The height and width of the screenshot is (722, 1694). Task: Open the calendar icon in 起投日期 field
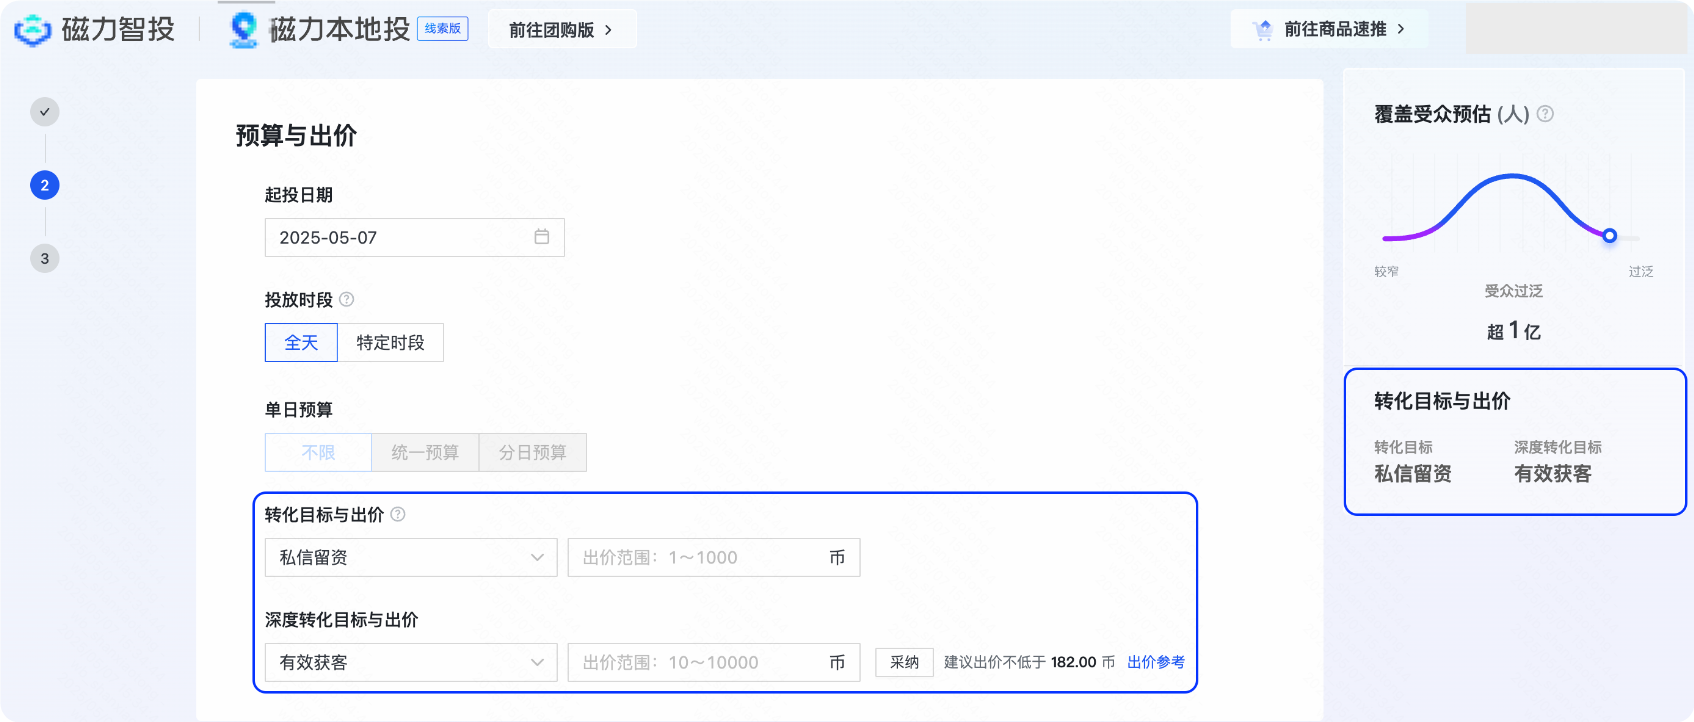click(542, 237)
